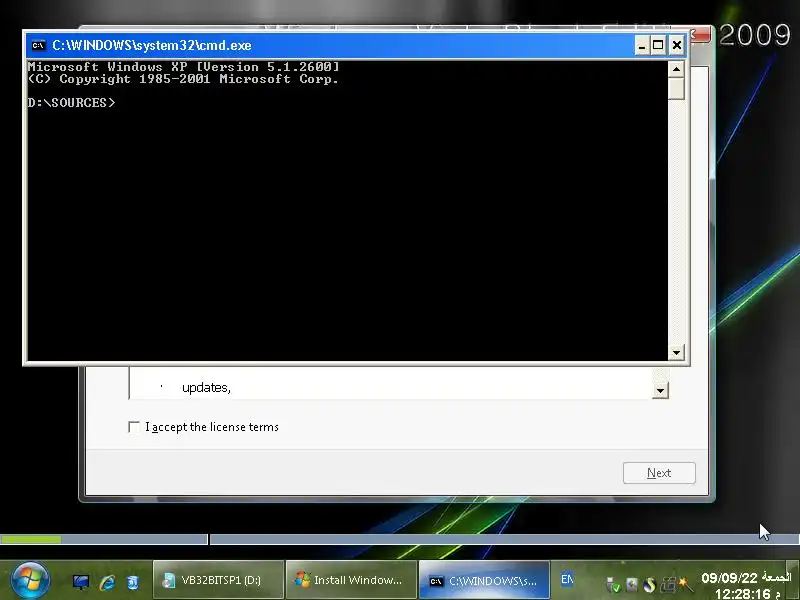
Task: Click the date 09/09/22 in taskbar
Action: pyautogui.click(x=729, y=578)
